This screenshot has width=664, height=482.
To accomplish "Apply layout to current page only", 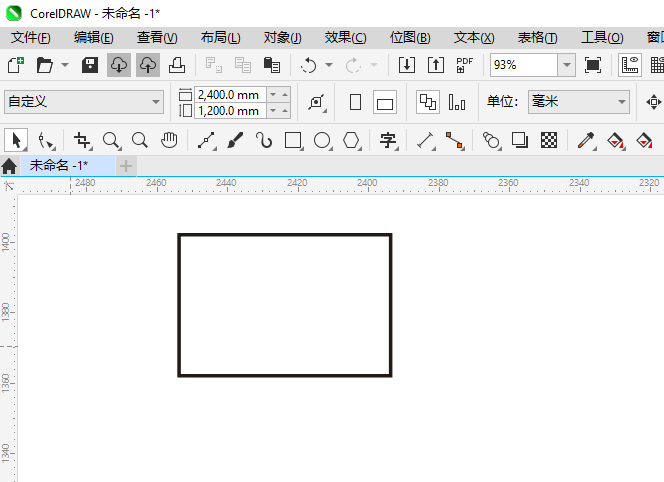I will 457,102.
